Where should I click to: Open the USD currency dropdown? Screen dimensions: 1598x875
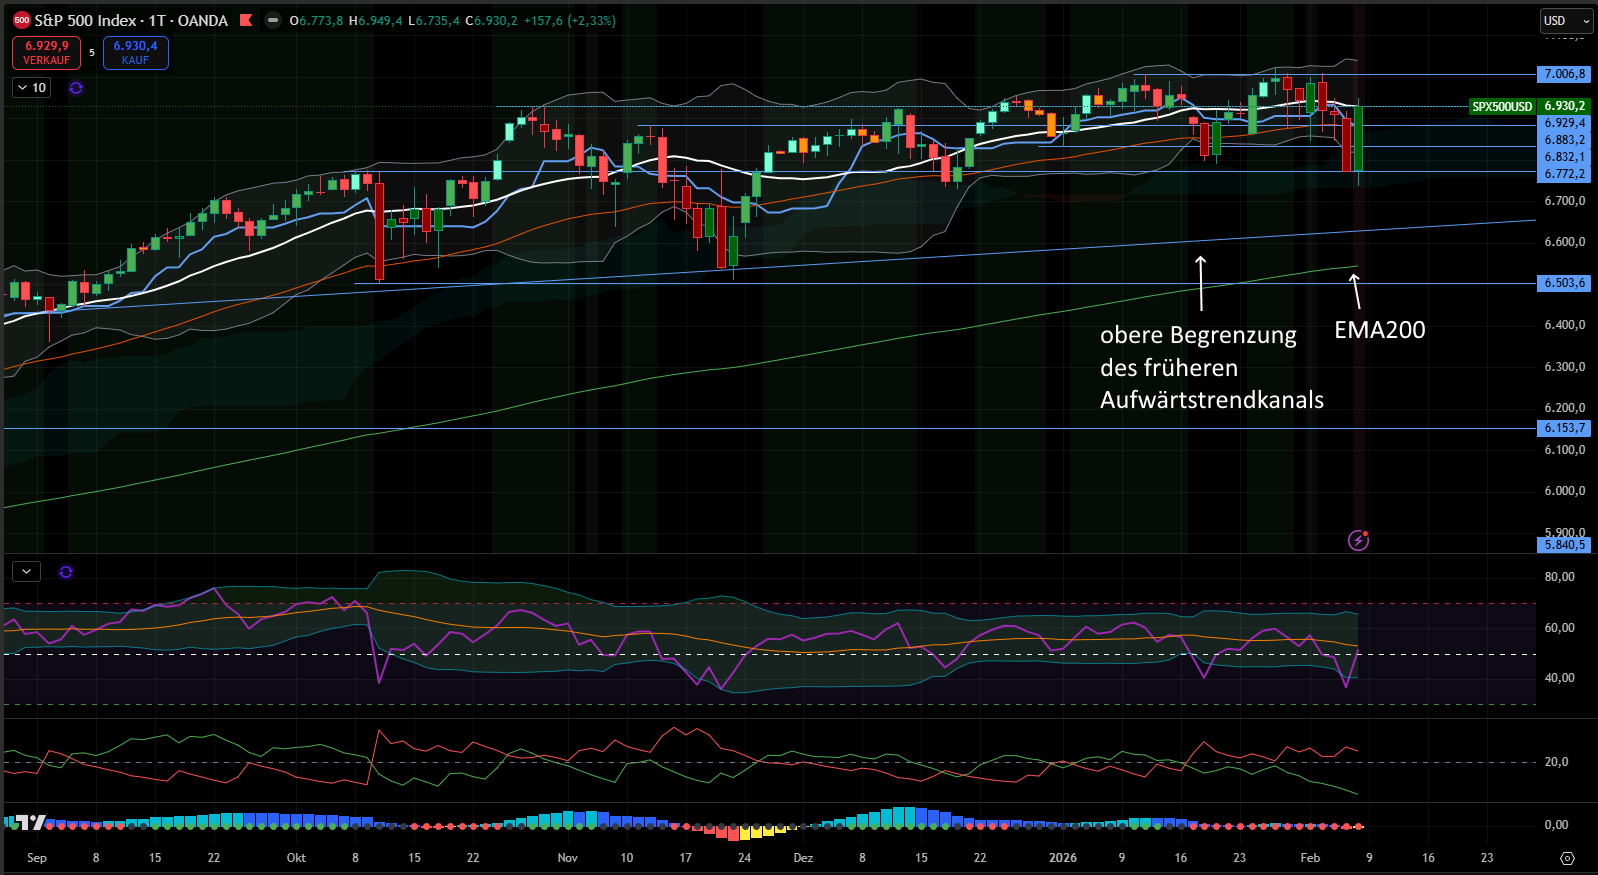[1565, 20]
